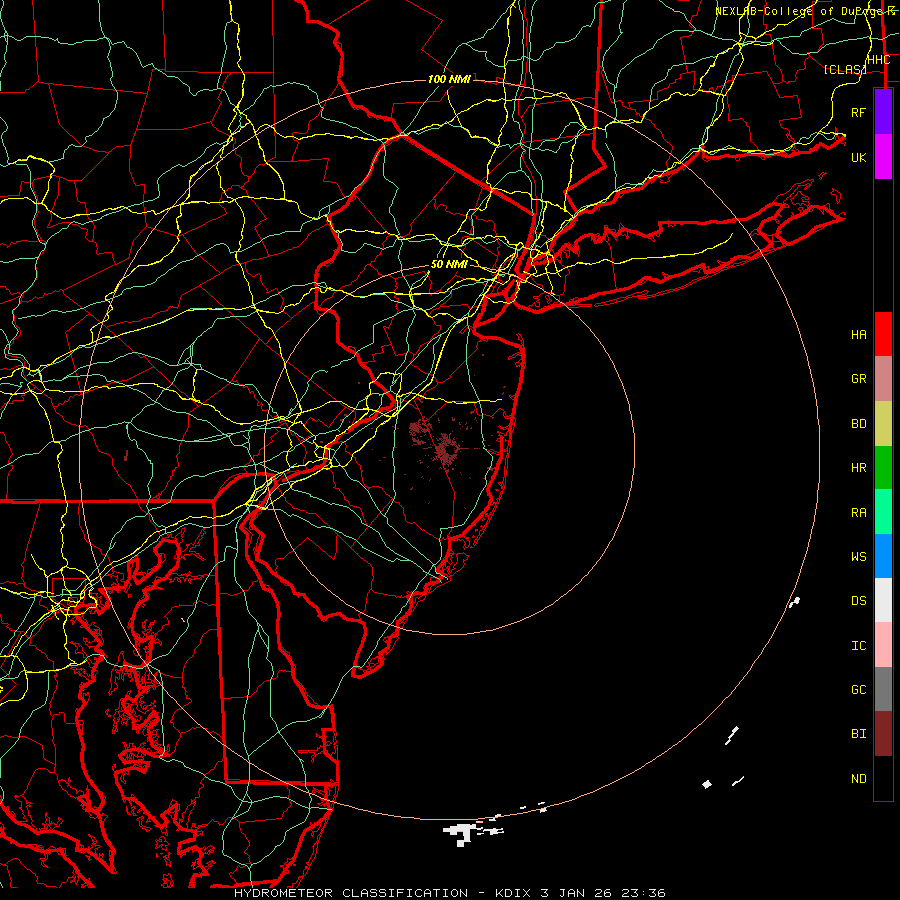Click the 'GR' legend label
Viewport: 900px width, 900px height.
coord(858,379)
